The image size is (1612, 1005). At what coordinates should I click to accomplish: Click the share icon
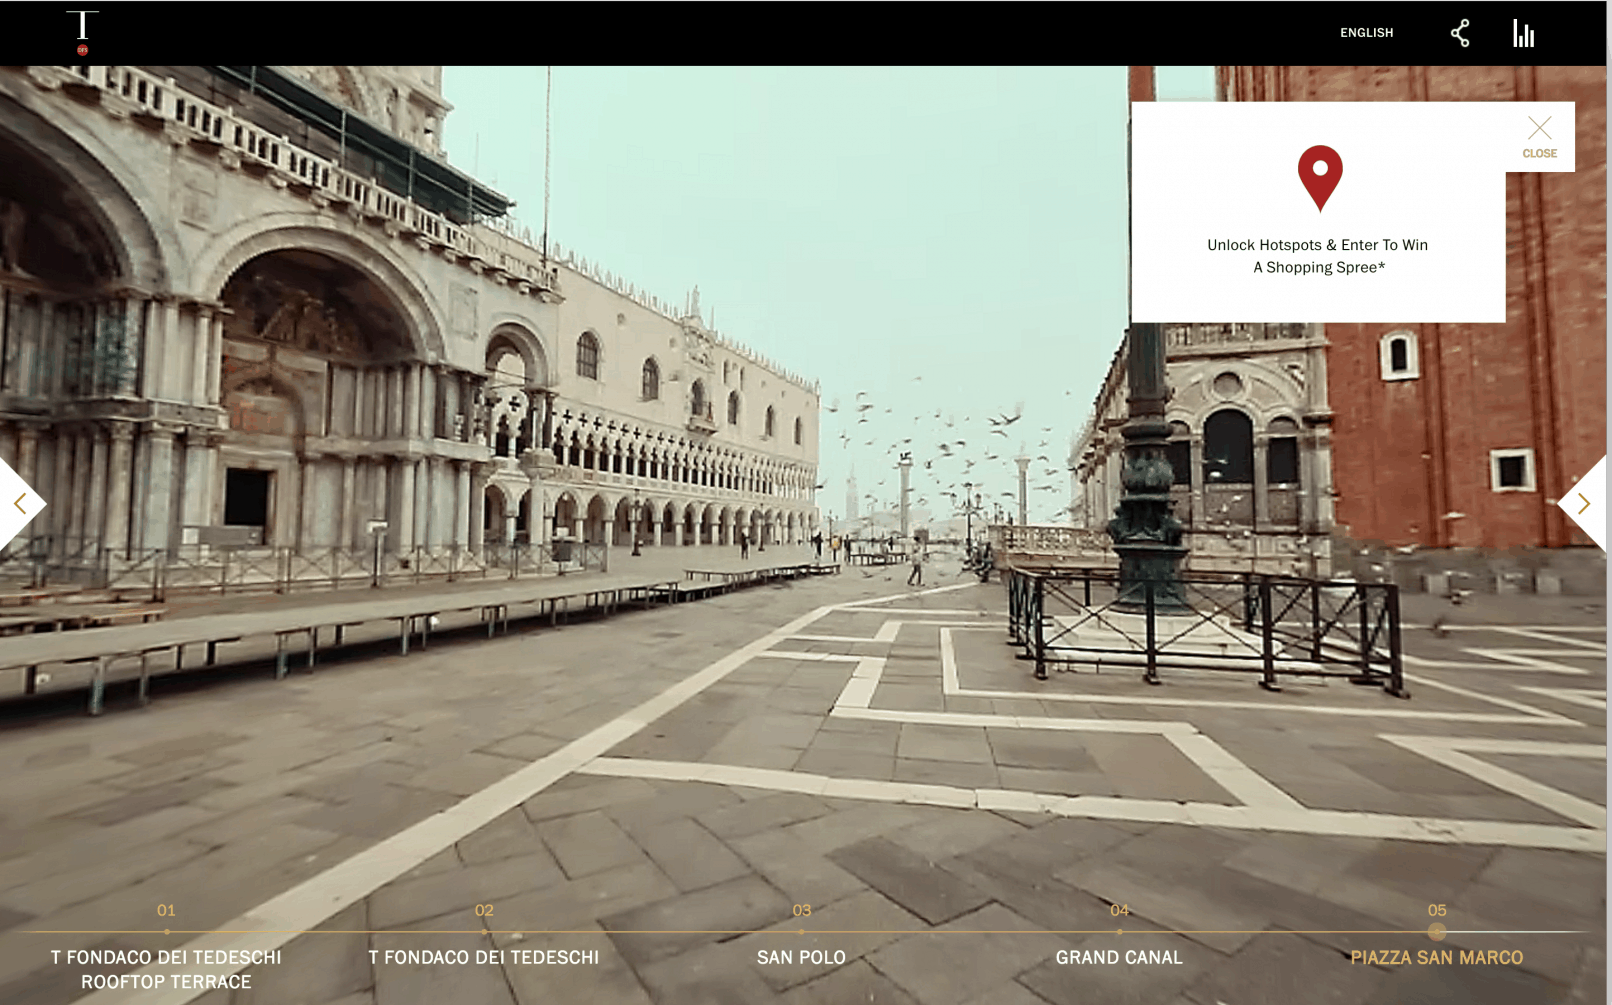point(1460,33)
